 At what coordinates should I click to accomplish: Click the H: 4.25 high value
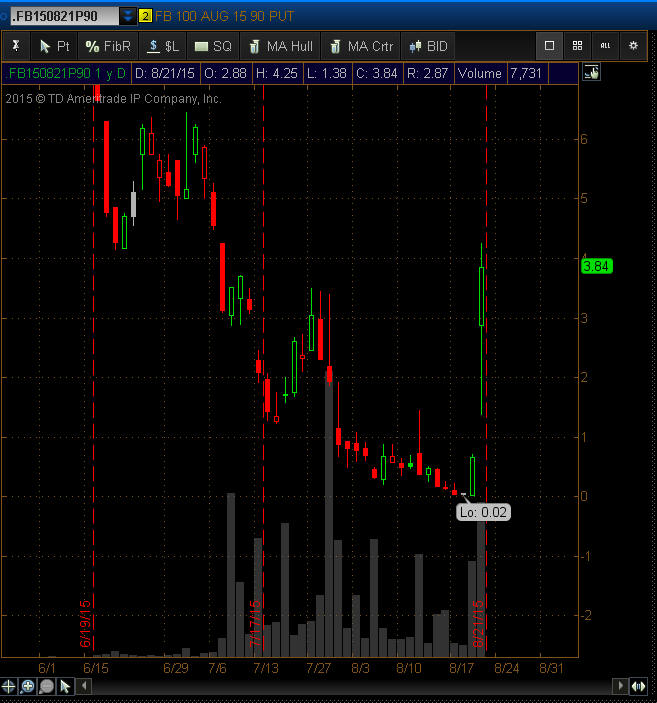coord(277,74)
